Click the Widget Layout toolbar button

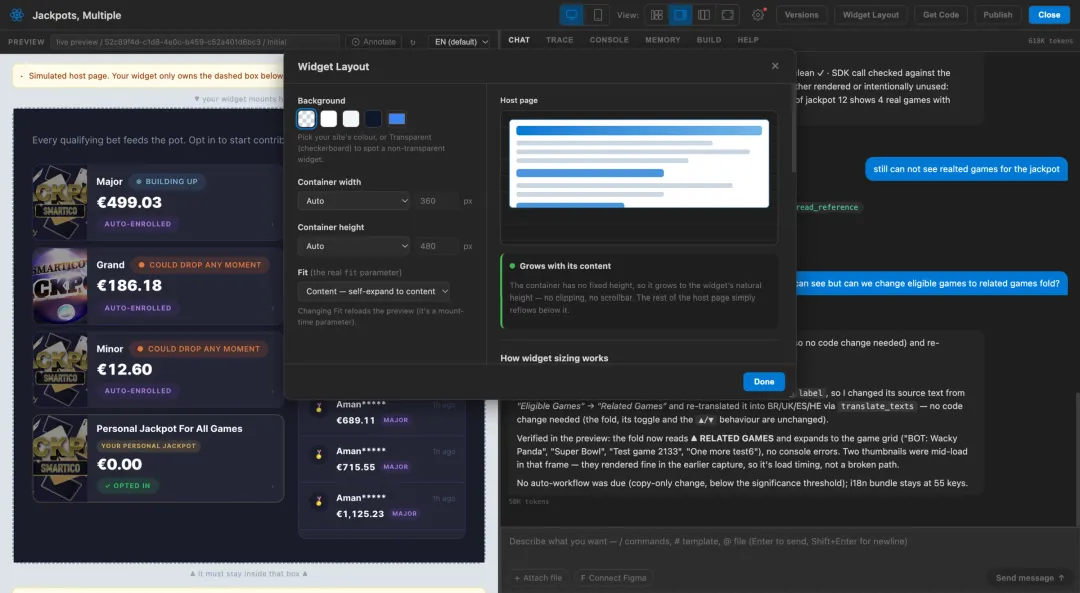pyautogui.click(x=871, y=14)
